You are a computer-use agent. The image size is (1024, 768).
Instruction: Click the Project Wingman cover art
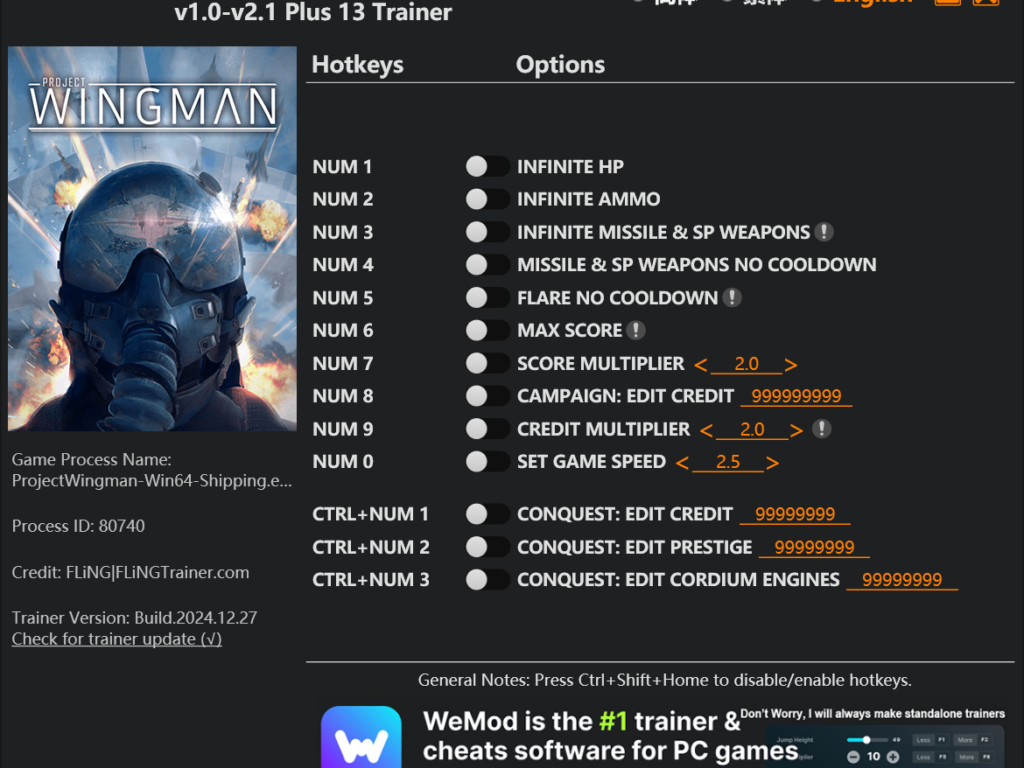[152, 238]
